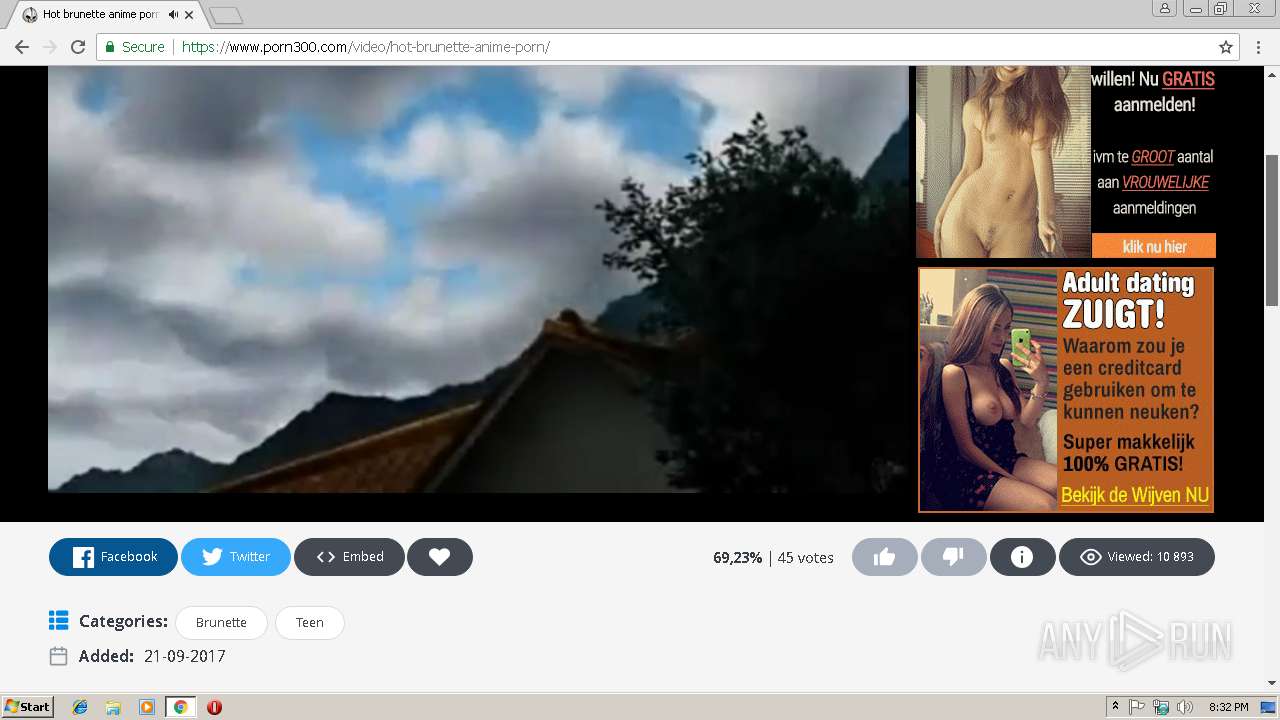Open the red Opera taskbar icon
This screenshot has width=1280, height=720.
214,707
